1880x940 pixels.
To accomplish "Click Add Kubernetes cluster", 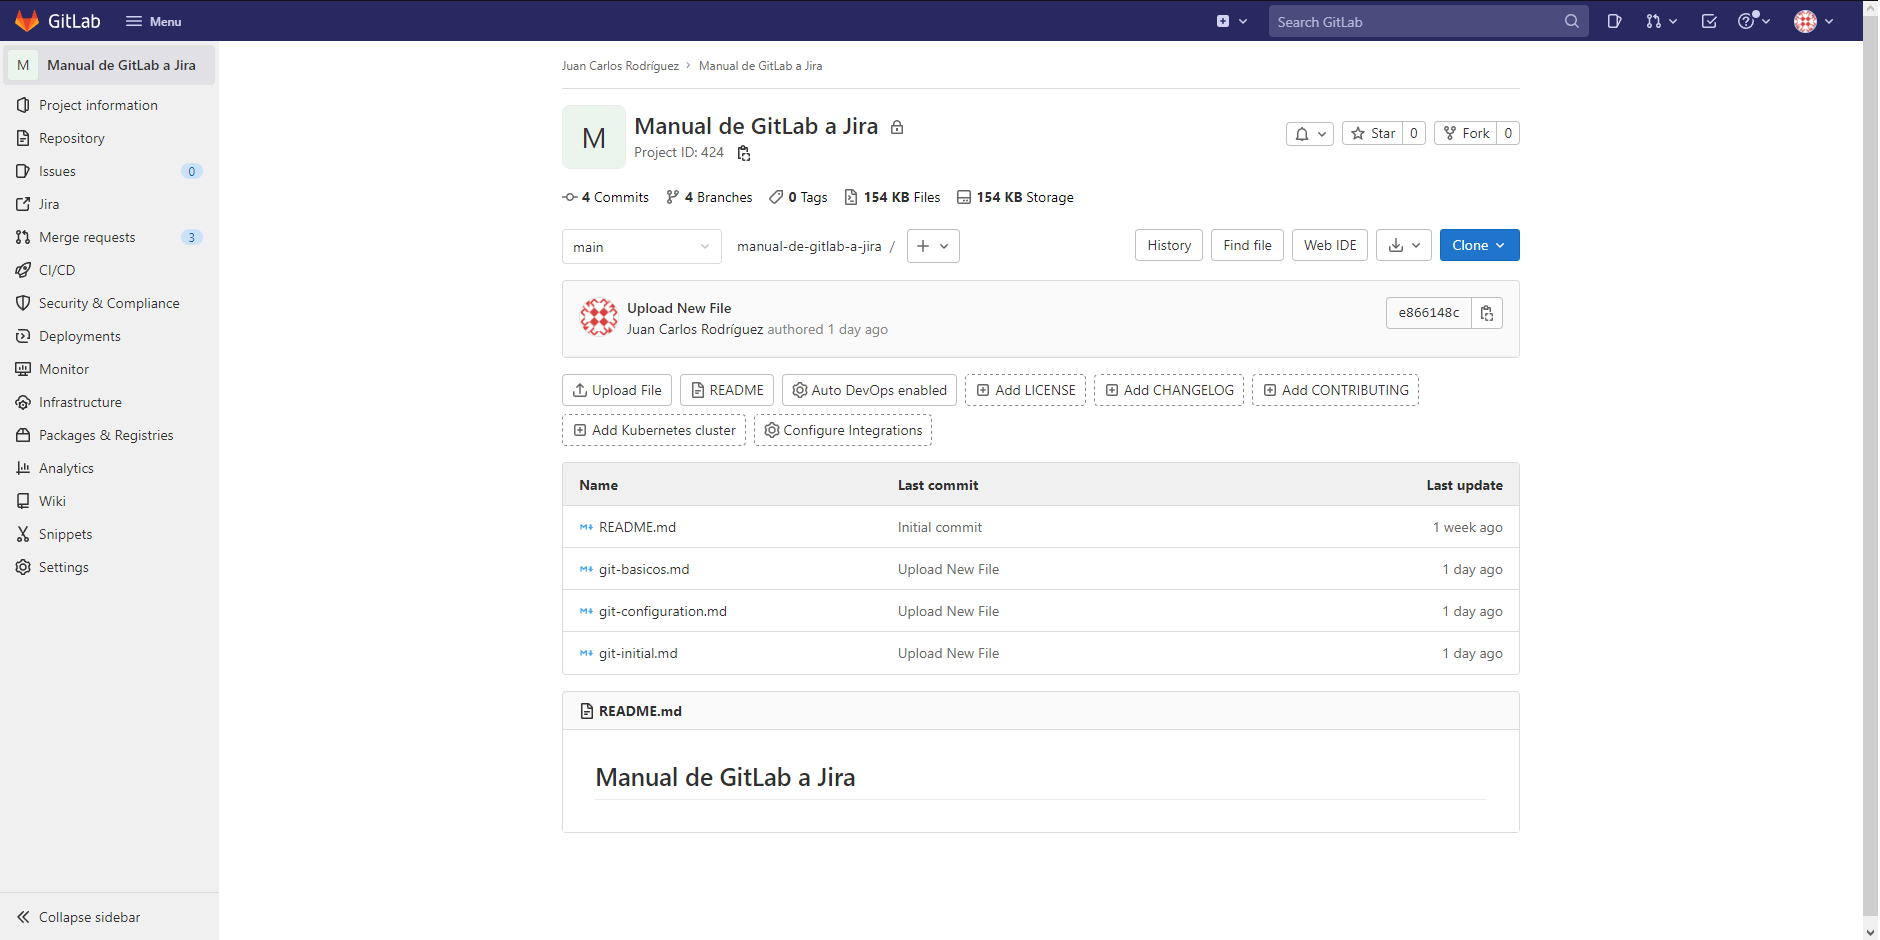I will [x=654, y=430].
